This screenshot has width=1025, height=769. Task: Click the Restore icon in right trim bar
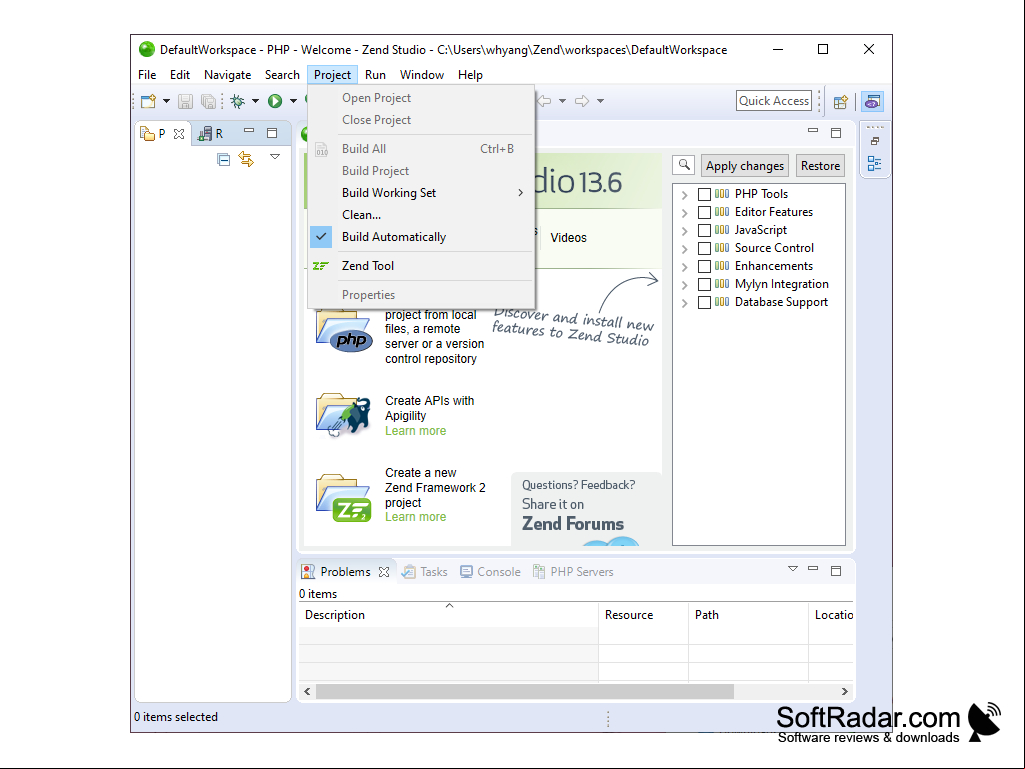875,141
